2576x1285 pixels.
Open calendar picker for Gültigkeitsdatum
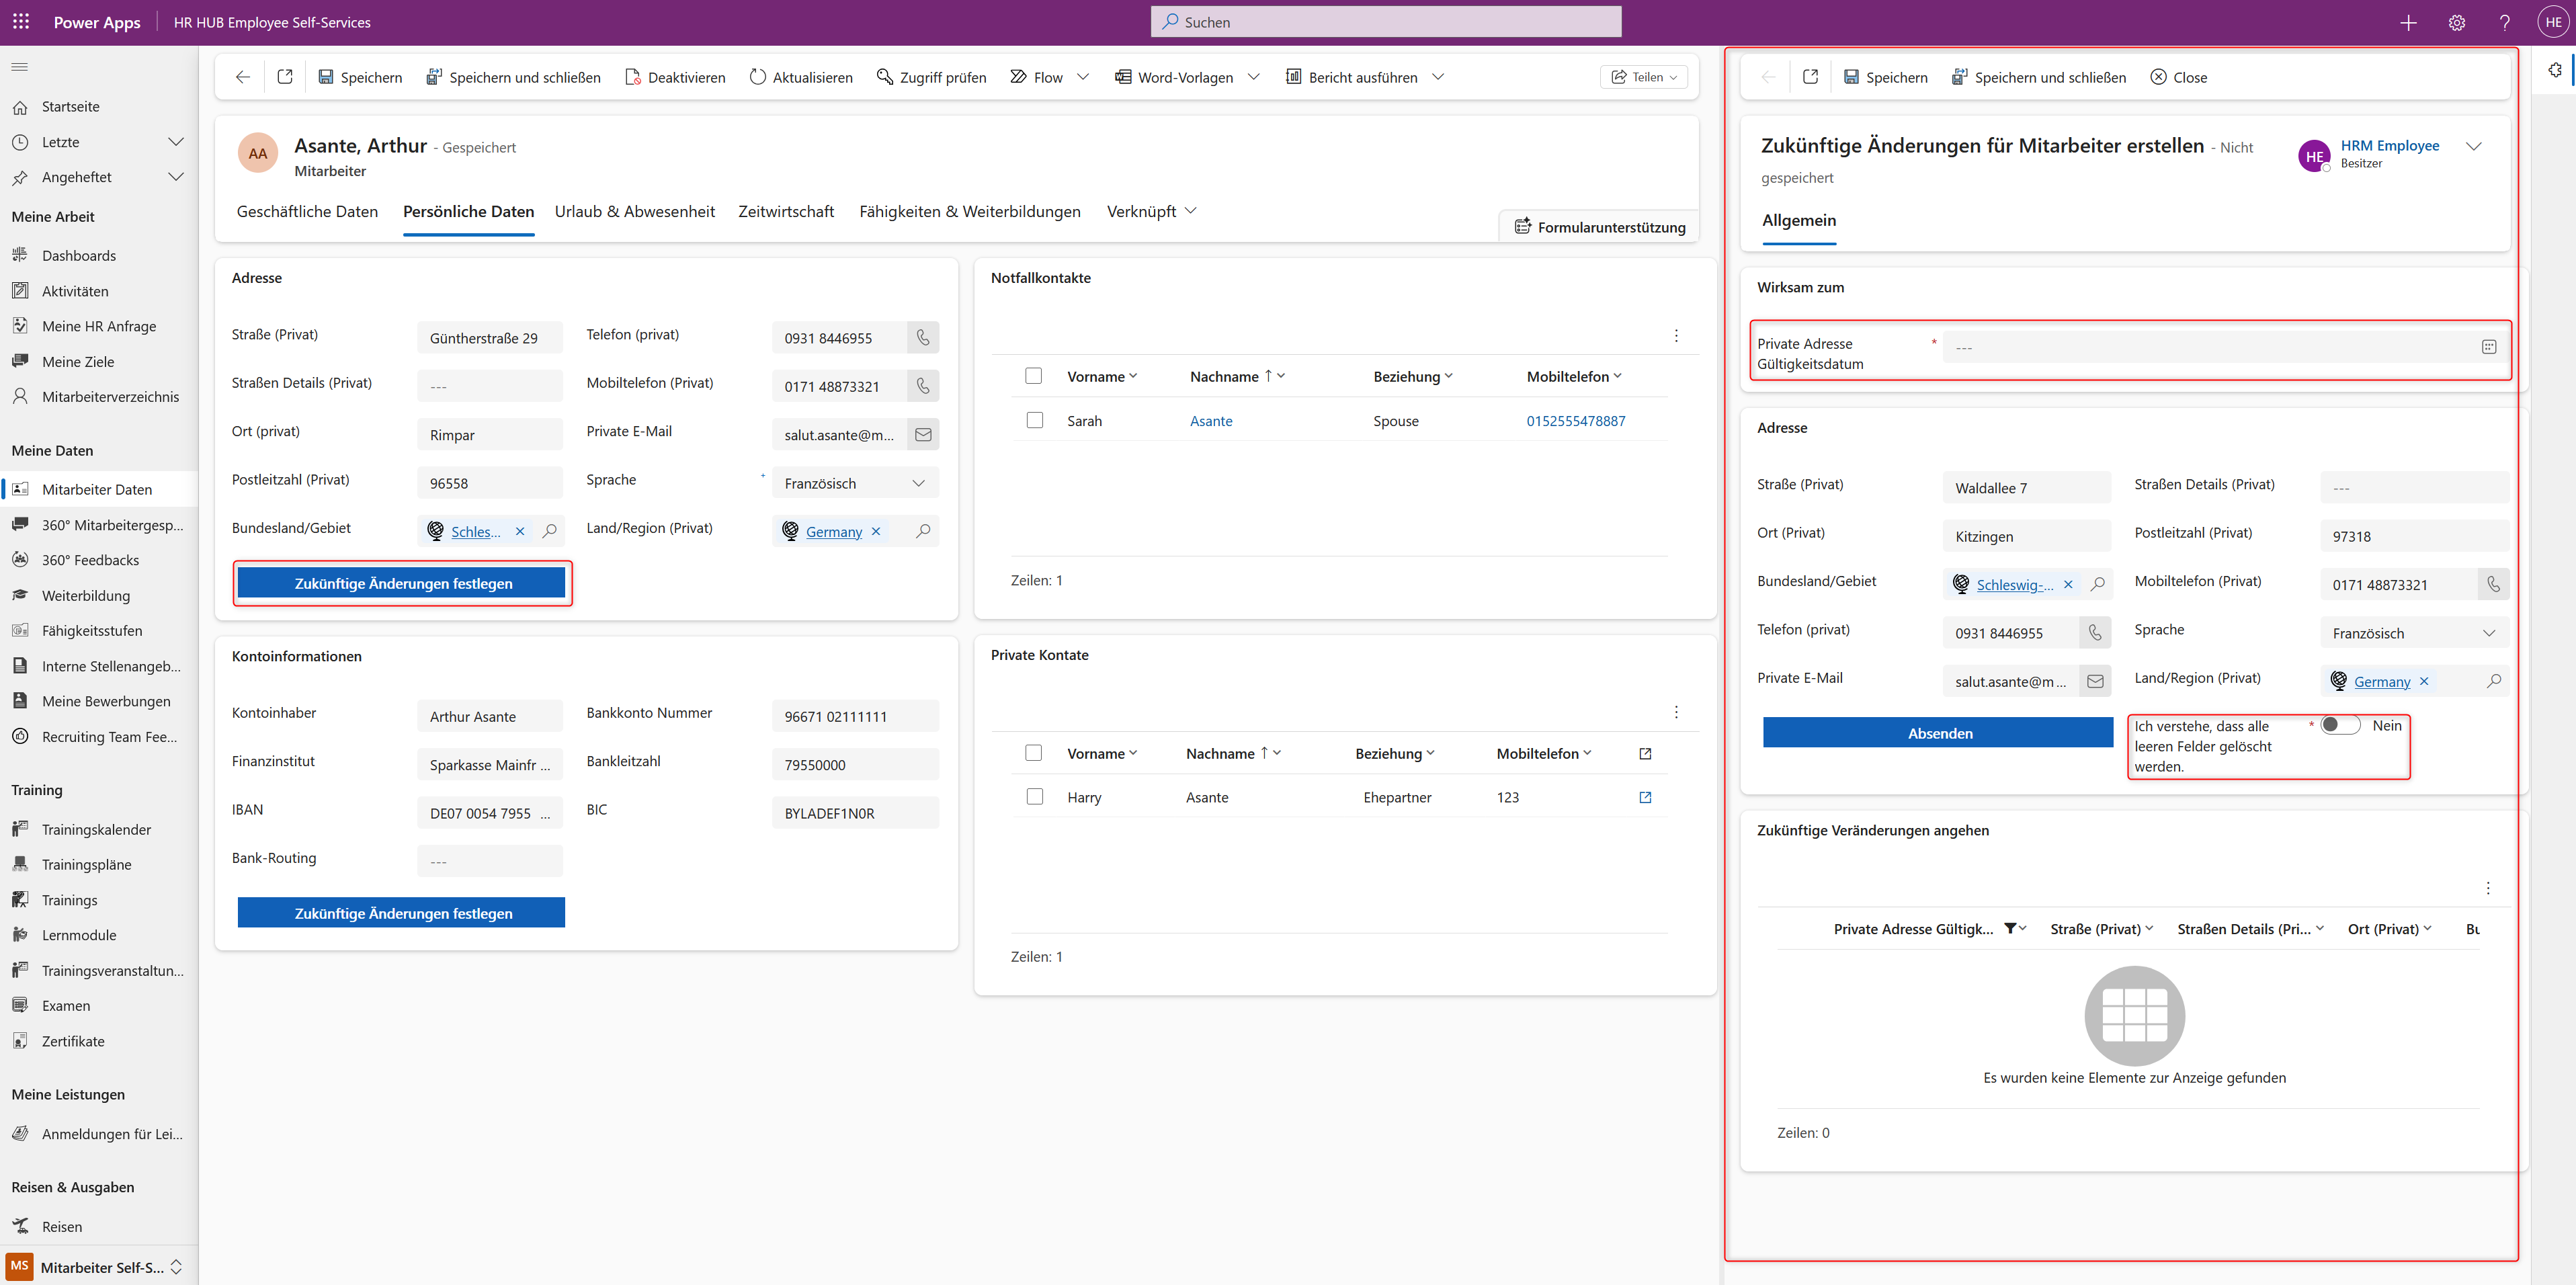pyautogui.click(x=2488, y=347)
